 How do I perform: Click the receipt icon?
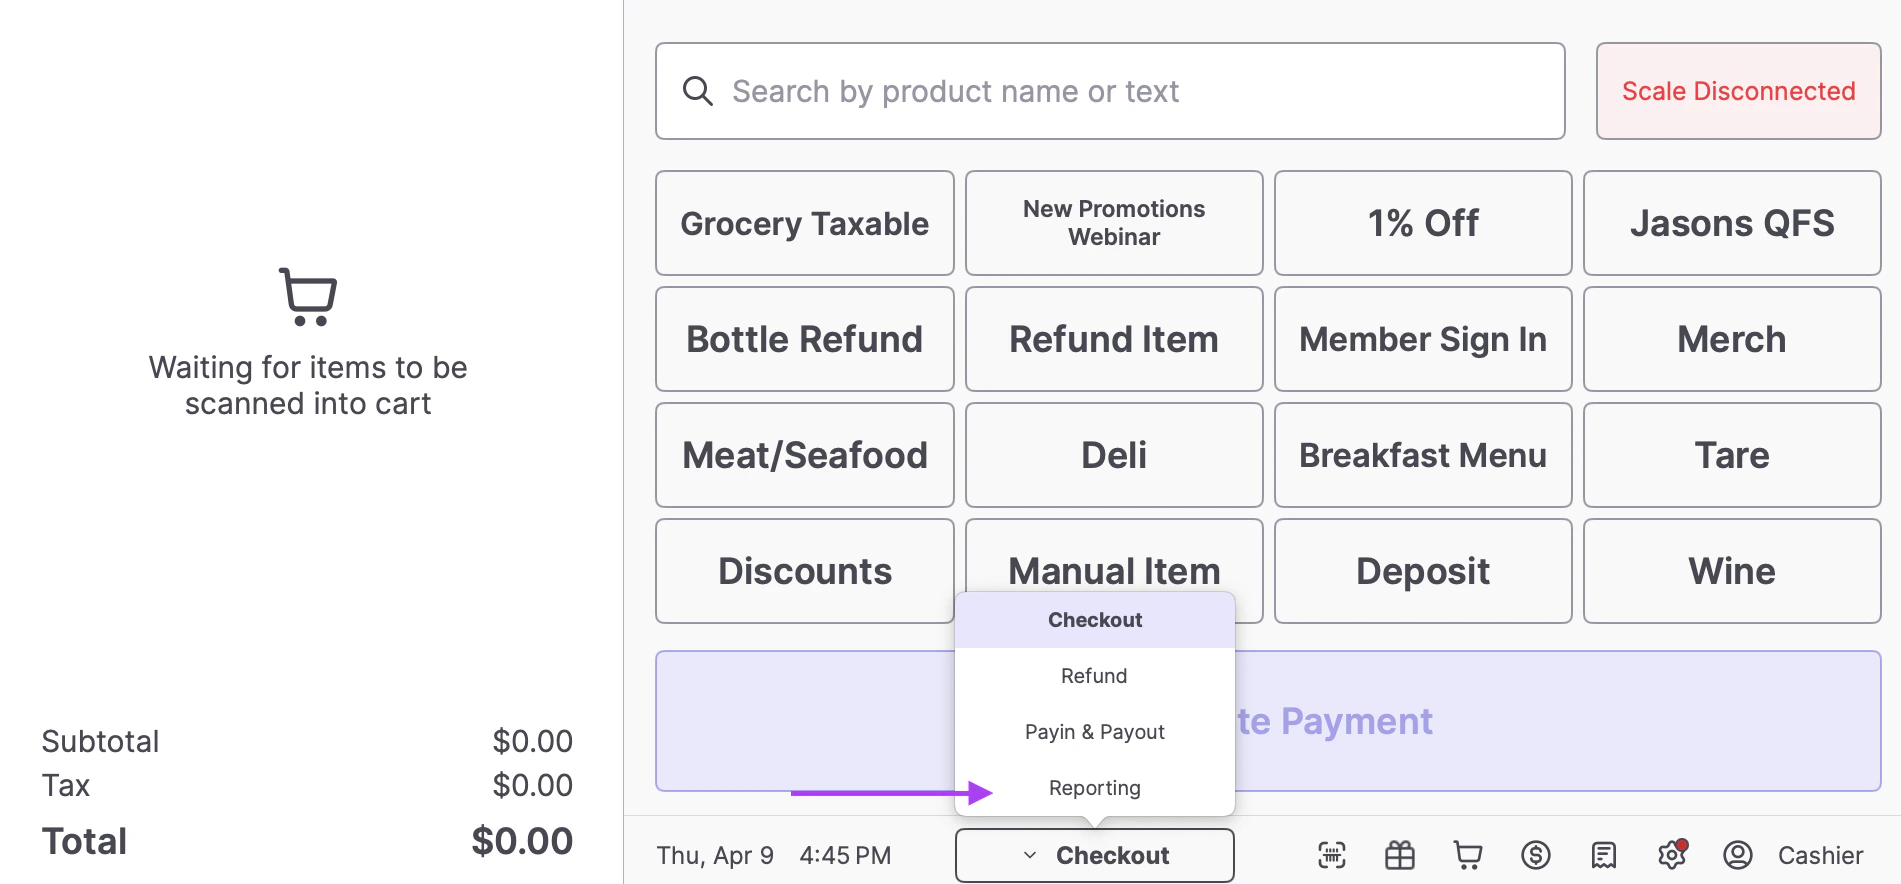click(x=1604, y=855)
